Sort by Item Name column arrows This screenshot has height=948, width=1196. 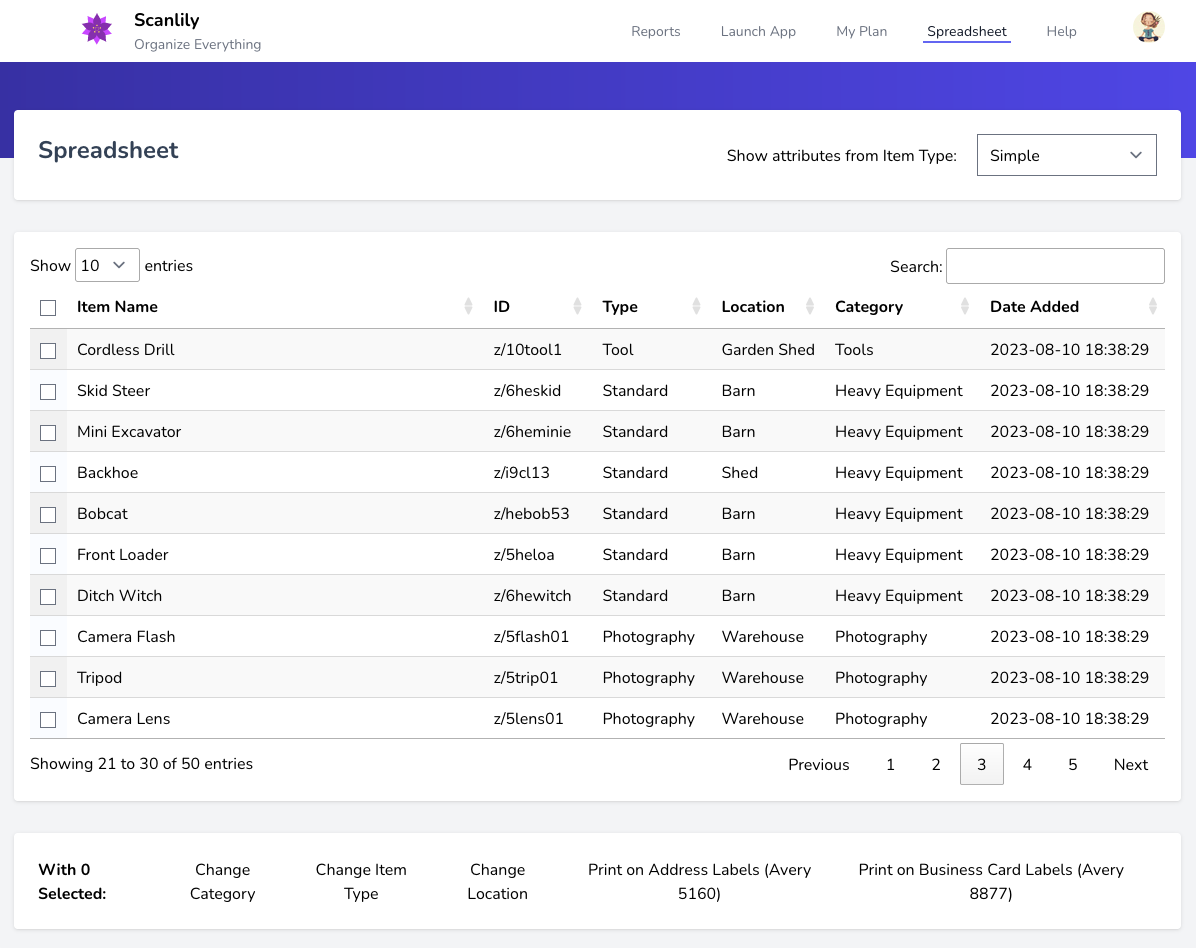pyautogui.click(x=468, y=307)
